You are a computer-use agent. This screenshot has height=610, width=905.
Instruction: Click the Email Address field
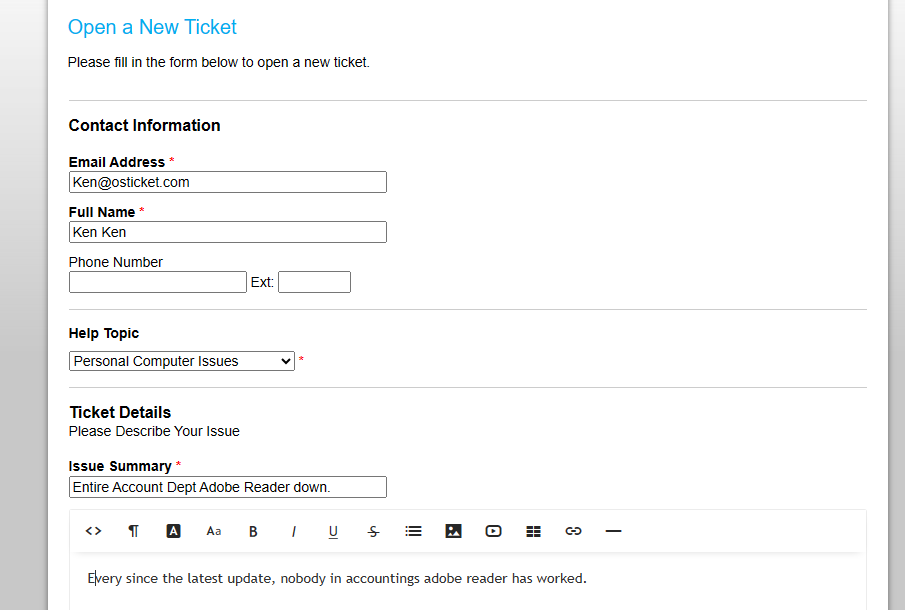pos(227,181)
